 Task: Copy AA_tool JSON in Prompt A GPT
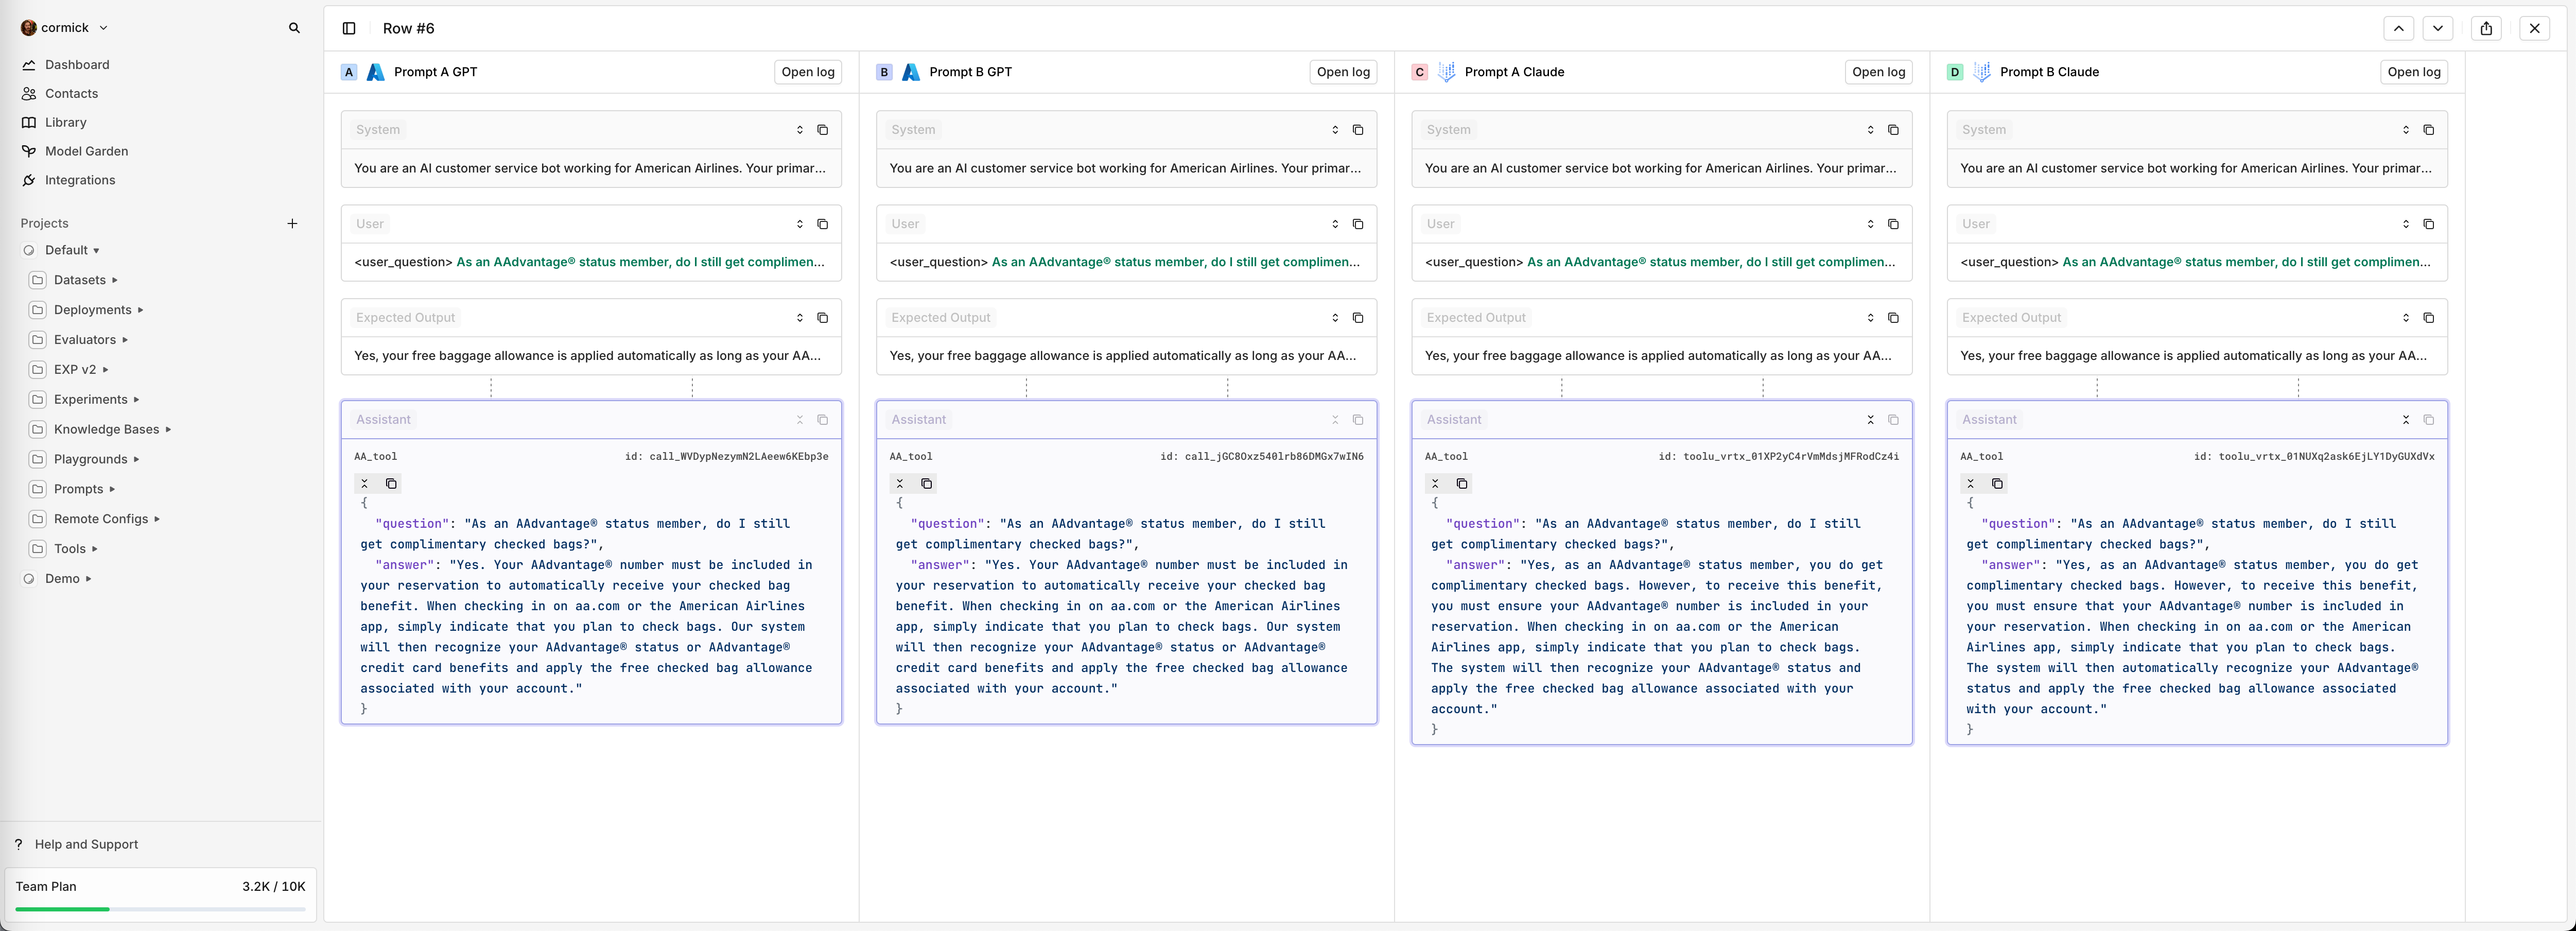pos(391,484)
